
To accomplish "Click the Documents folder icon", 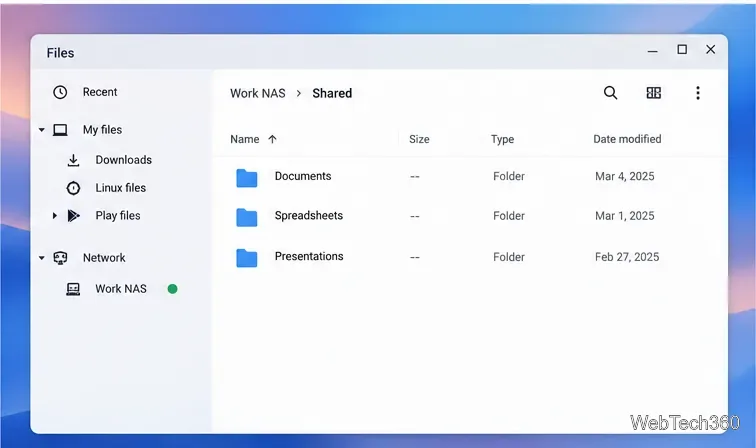I will point(246,178).
